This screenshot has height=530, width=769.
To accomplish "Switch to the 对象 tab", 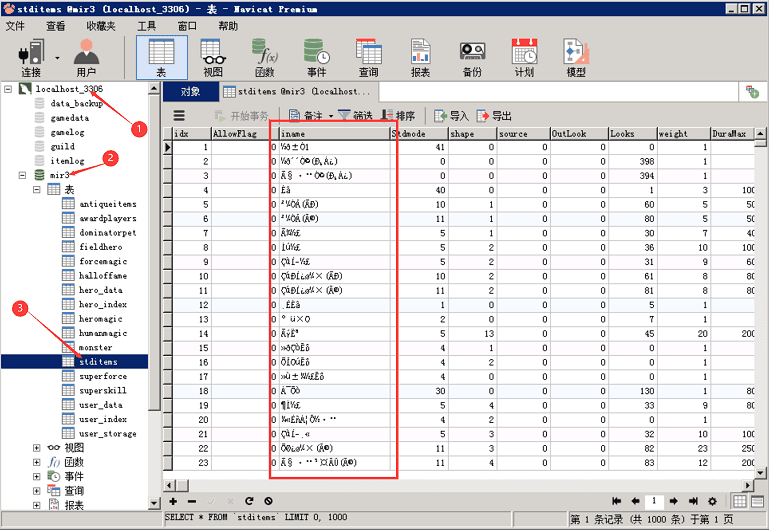I will [190, 91].
